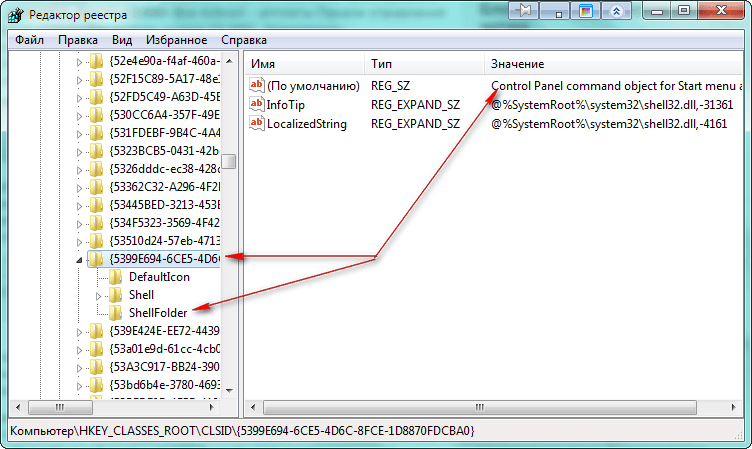
Task: Select folder icon of {534F5323-3569-4F42
Action: coord(96,223)
